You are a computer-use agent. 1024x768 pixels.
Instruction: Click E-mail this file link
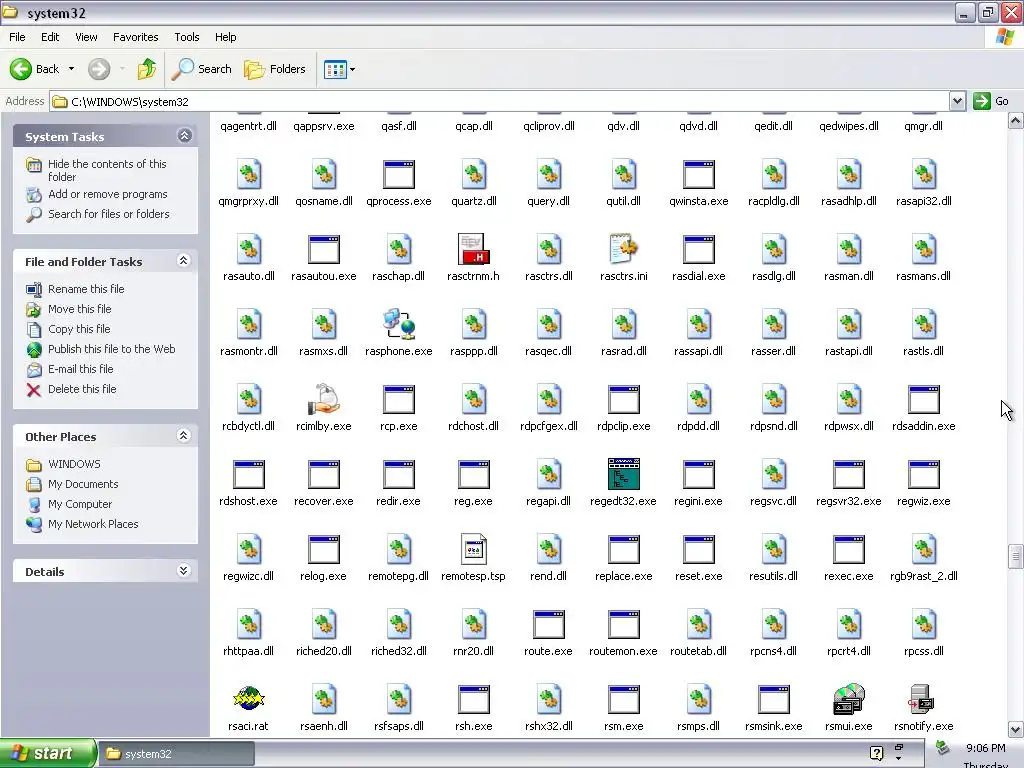coord(80,368)
